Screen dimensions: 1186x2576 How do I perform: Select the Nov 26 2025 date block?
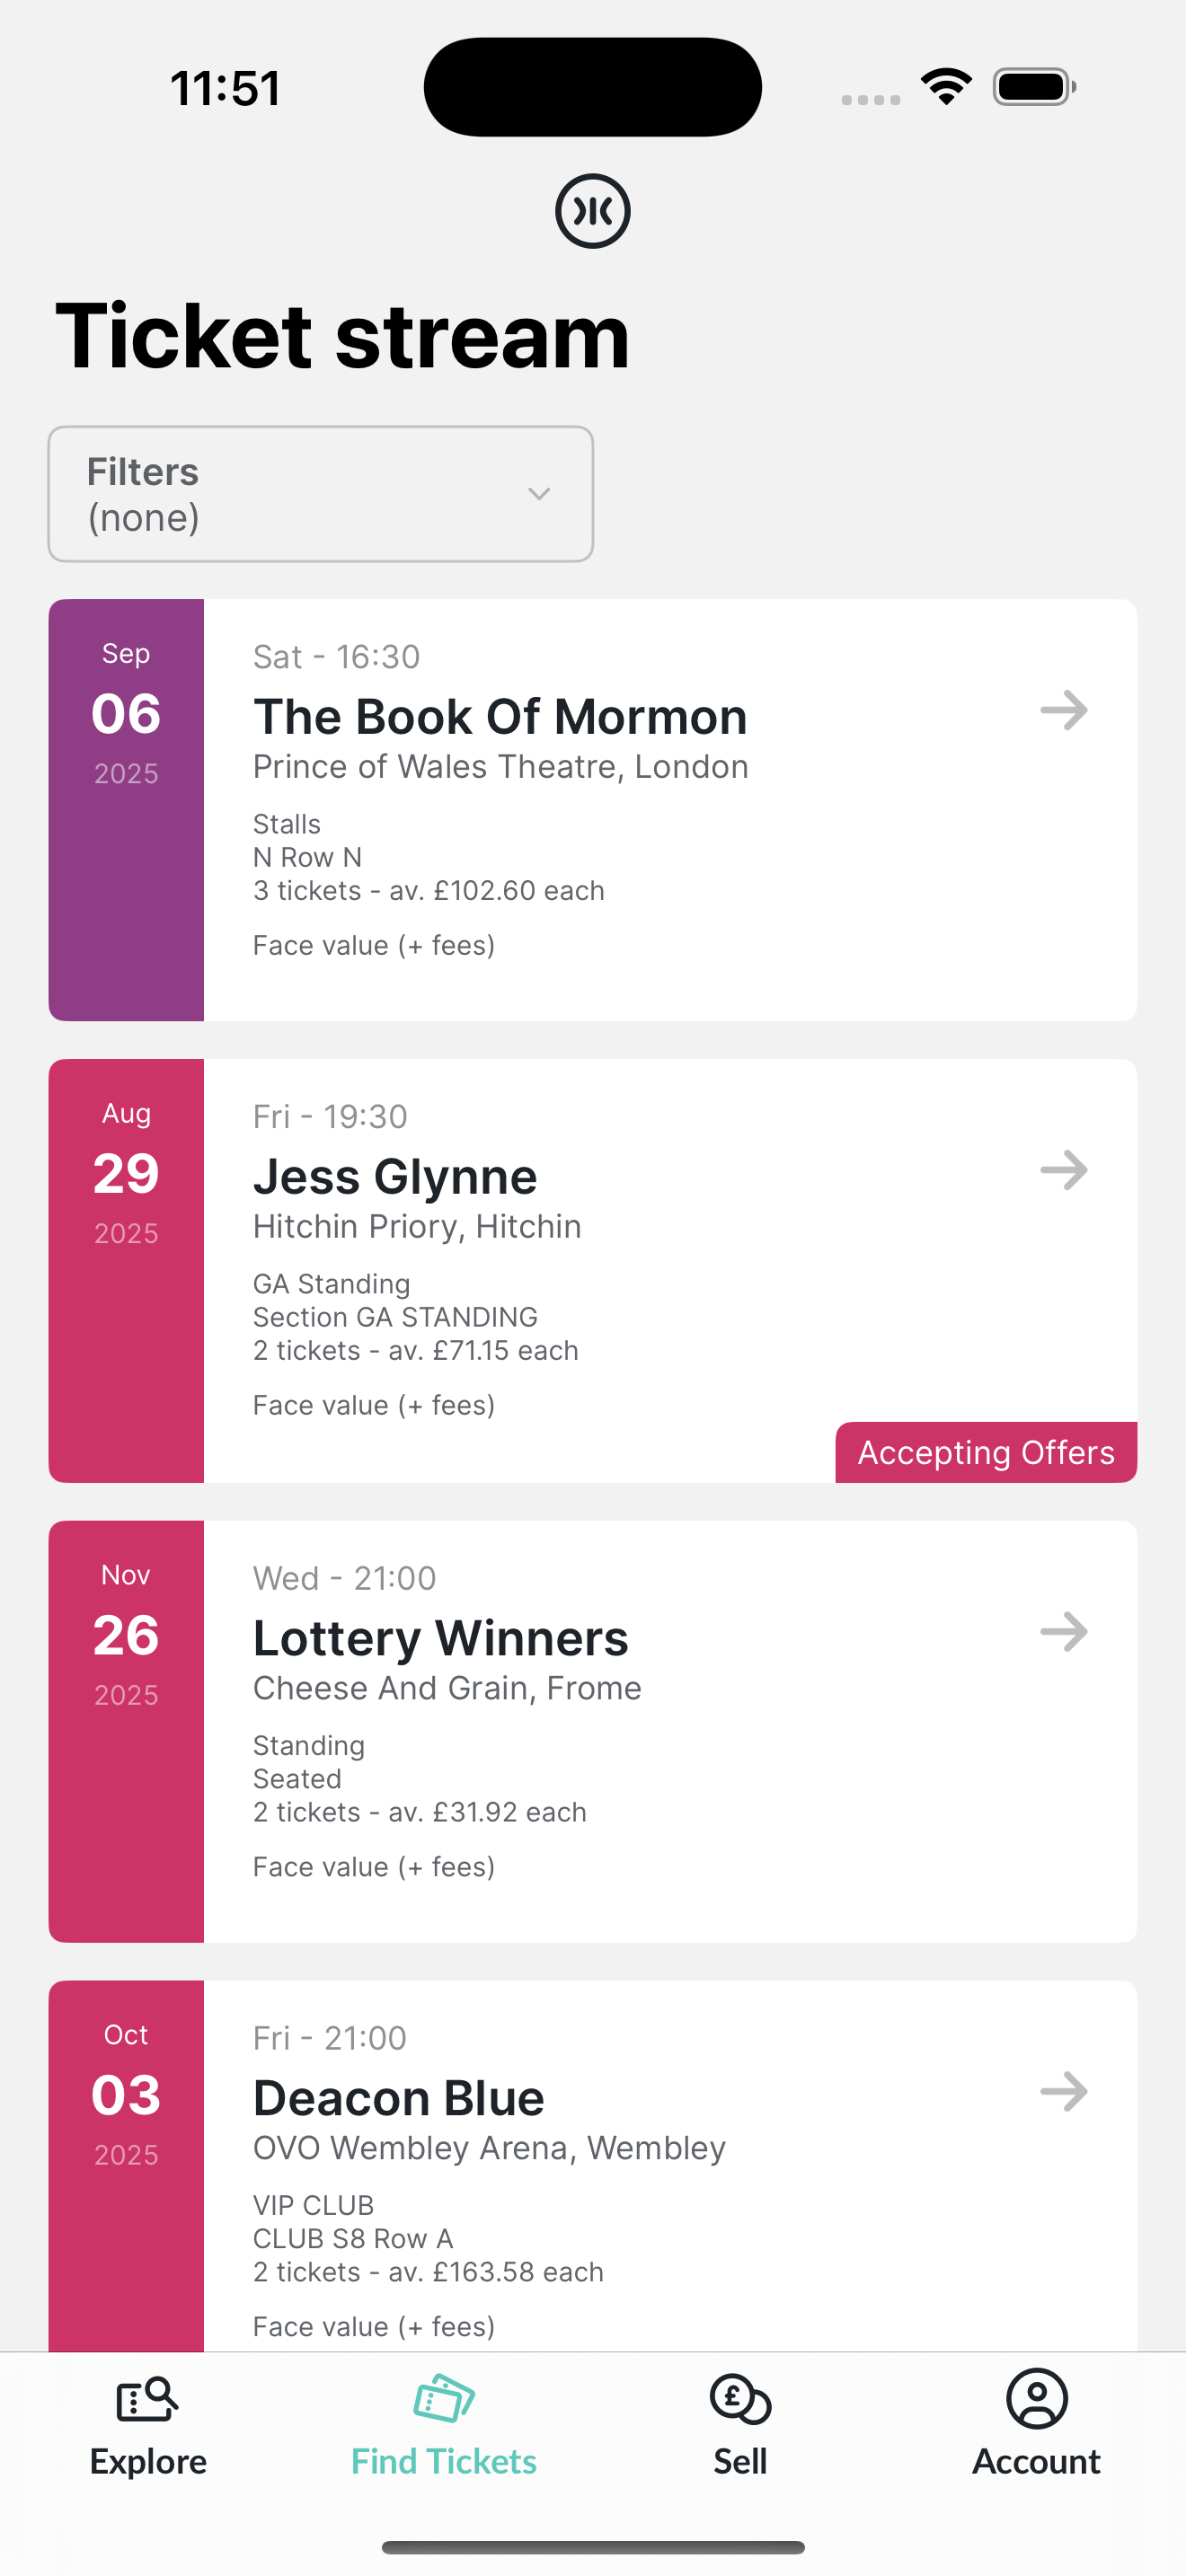pos(126,1732)
